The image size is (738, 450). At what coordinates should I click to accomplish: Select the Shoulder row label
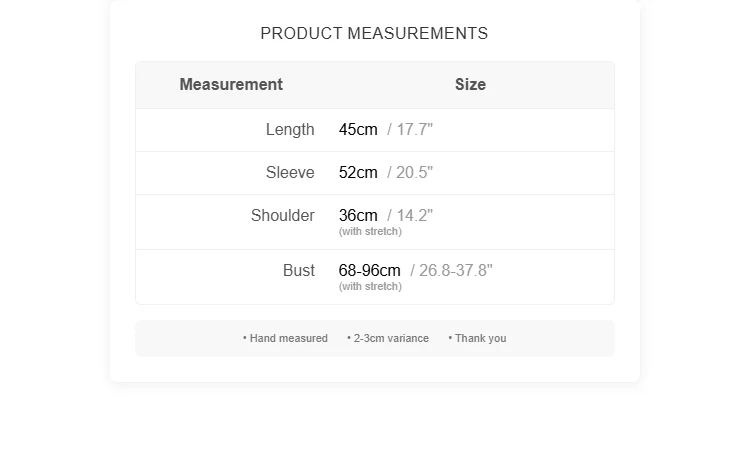tap(283, 216)
